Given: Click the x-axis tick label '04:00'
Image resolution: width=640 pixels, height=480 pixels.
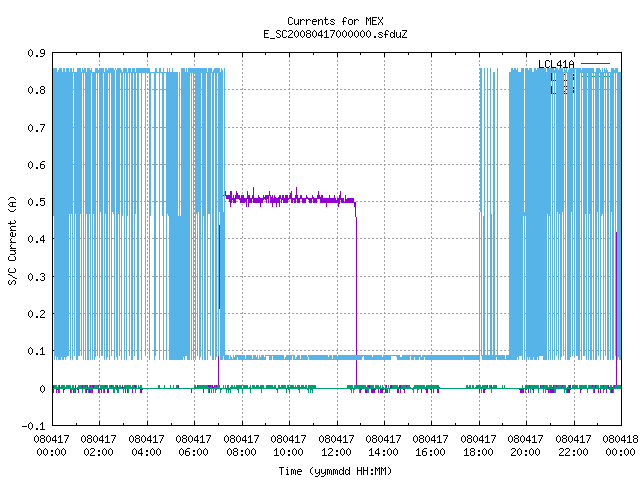Looking at the screenshot, I should pos(146,452).
